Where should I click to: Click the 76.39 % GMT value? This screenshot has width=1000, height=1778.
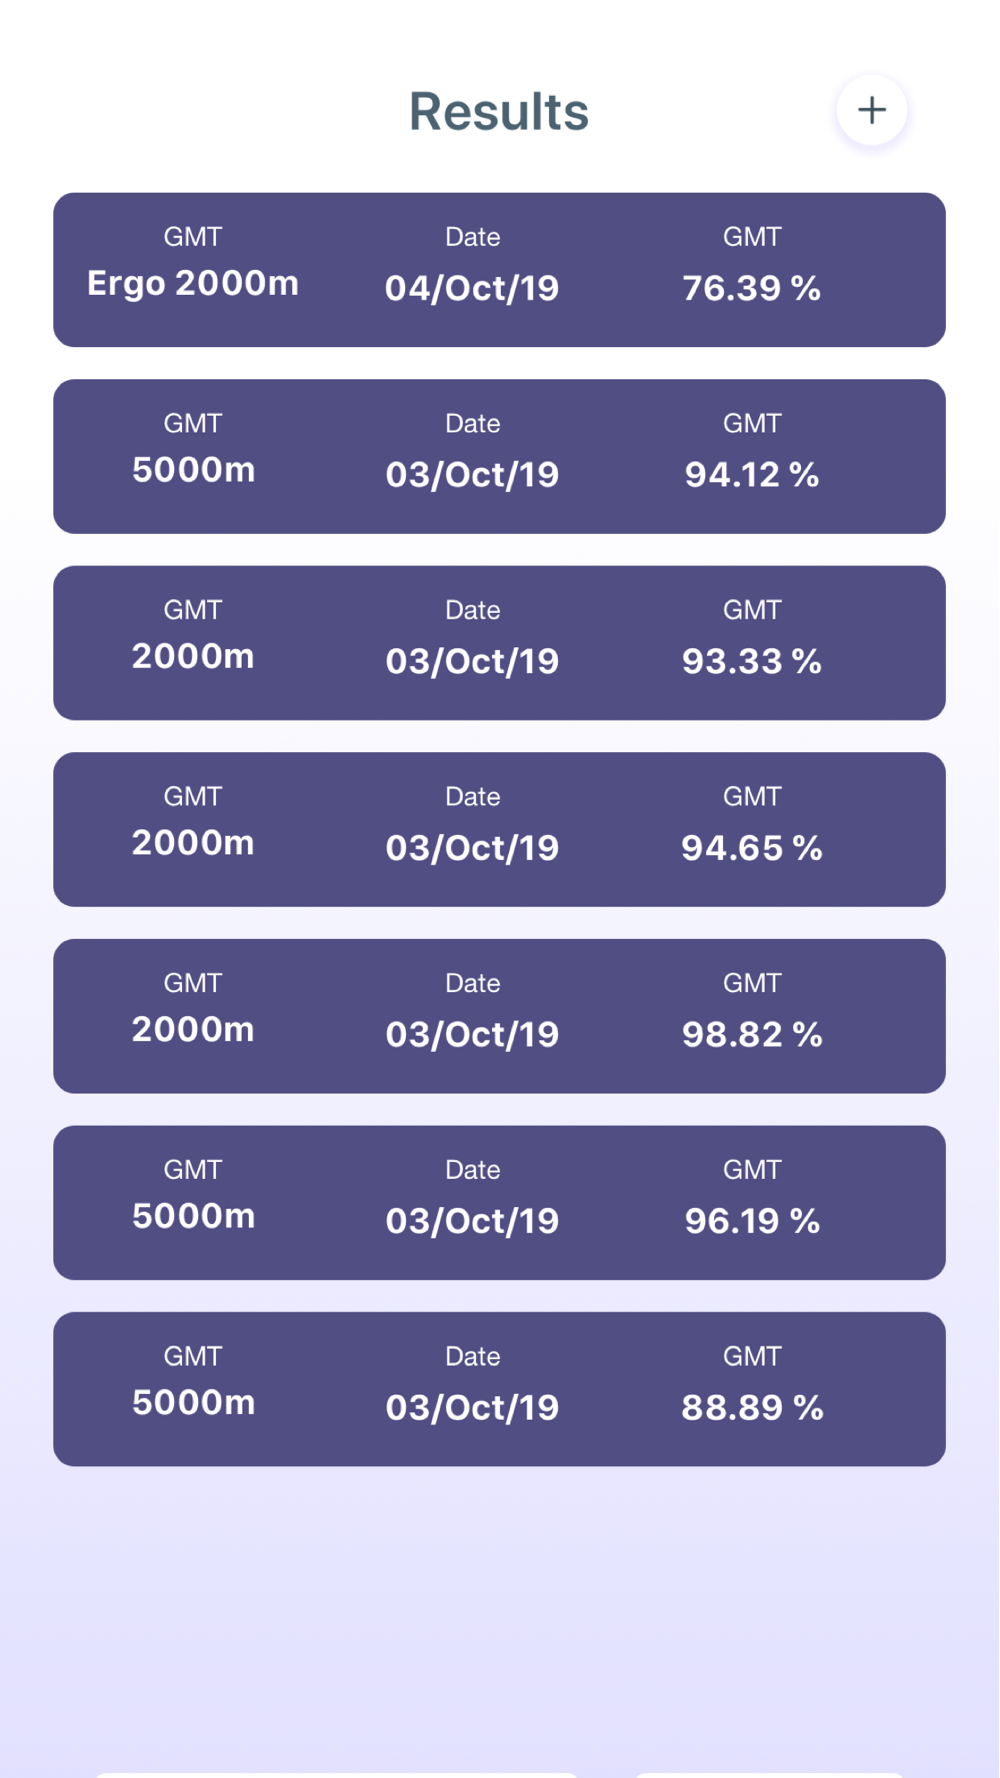point(752,288)
